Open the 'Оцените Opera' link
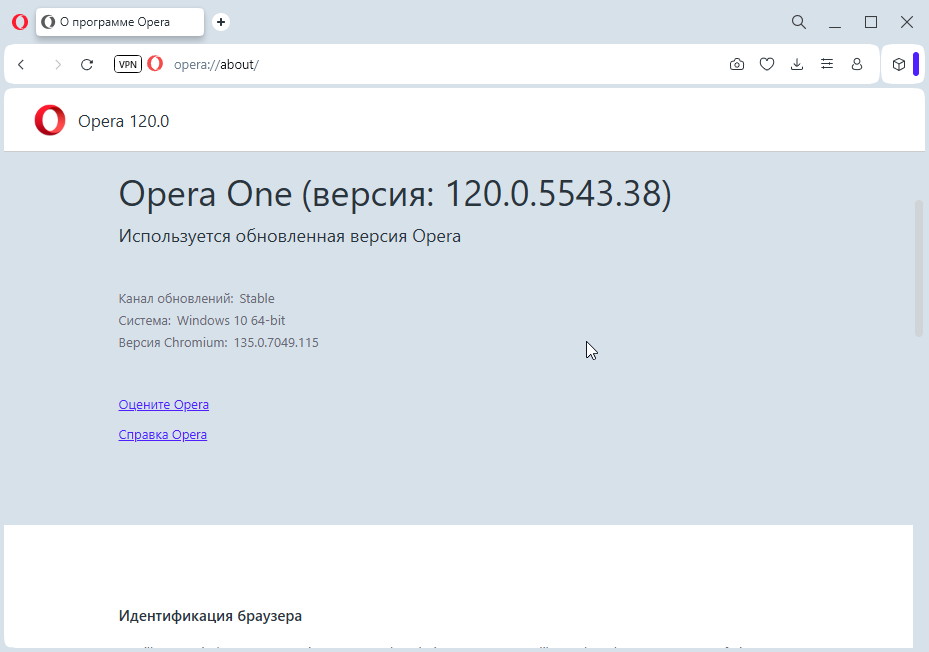929x652 pixels. pos(164,405)
